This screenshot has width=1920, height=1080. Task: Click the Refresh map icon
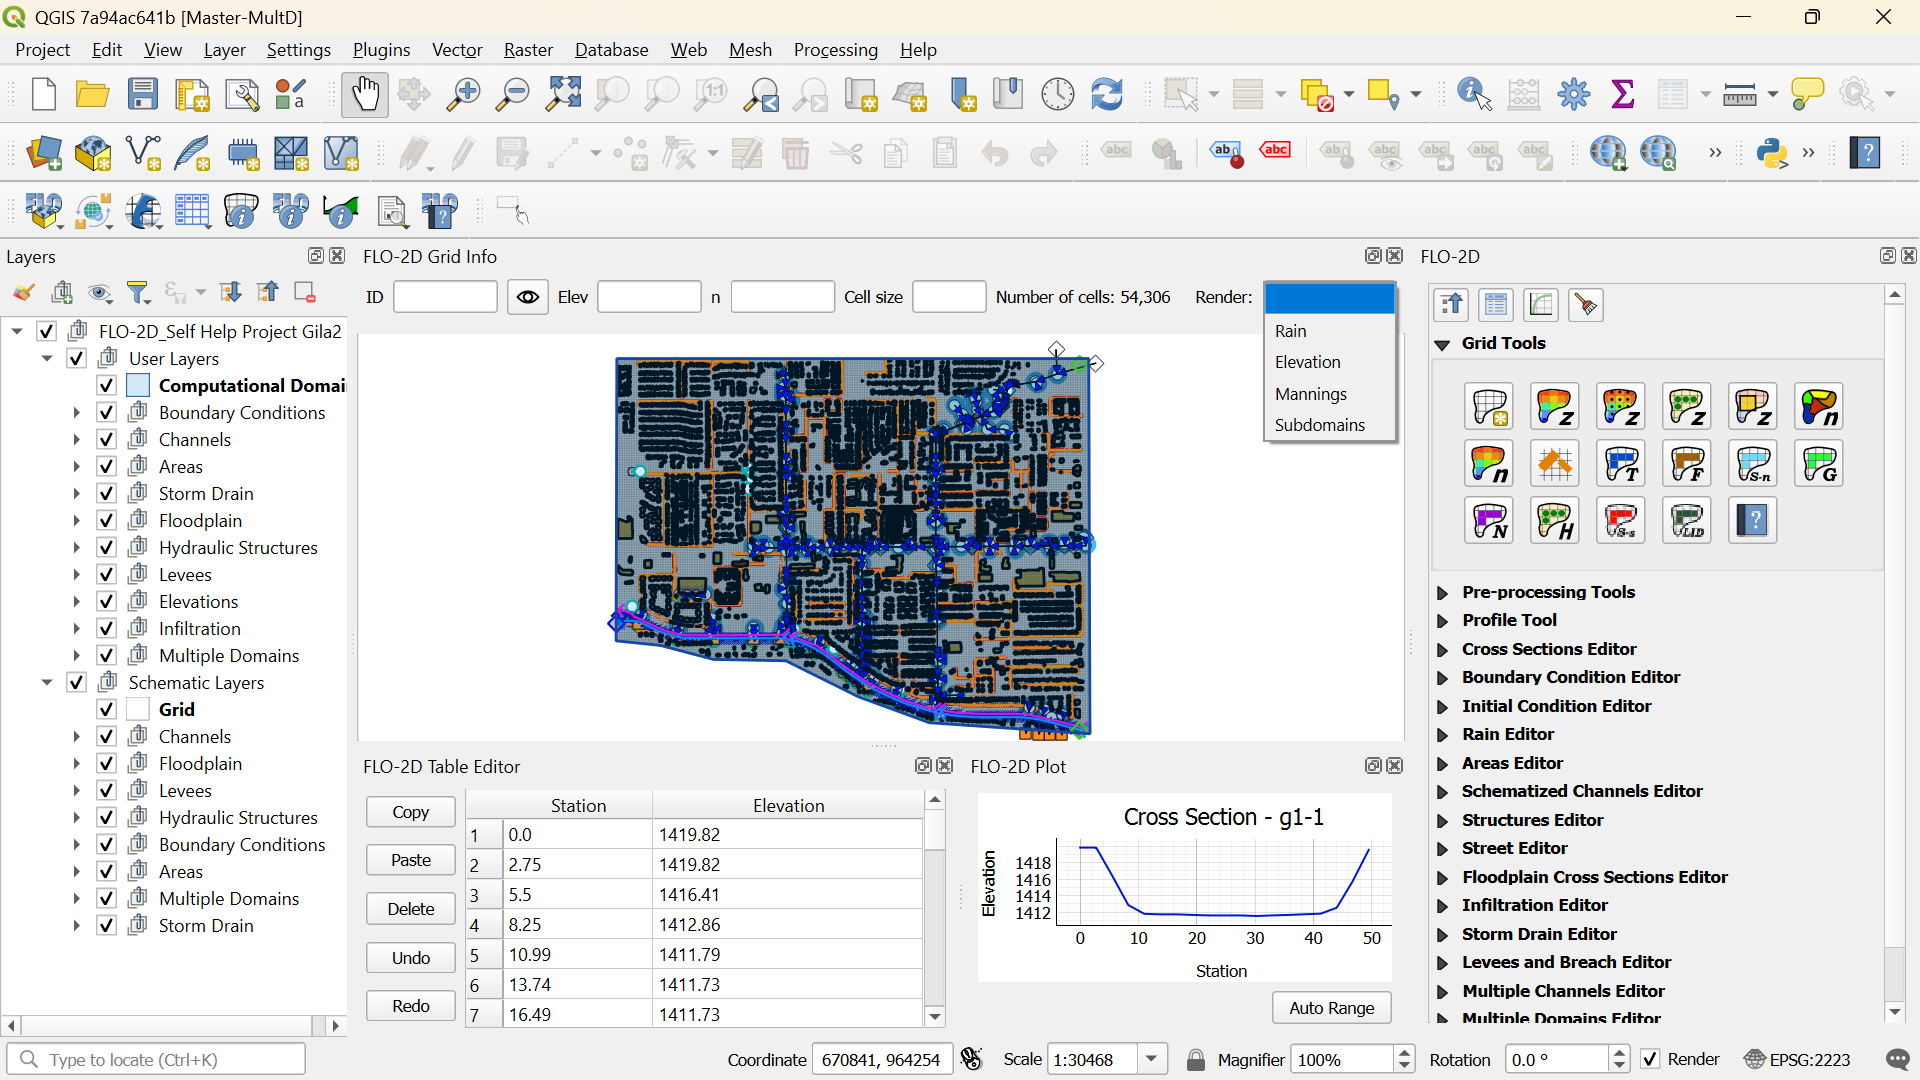pos(1106,95)
